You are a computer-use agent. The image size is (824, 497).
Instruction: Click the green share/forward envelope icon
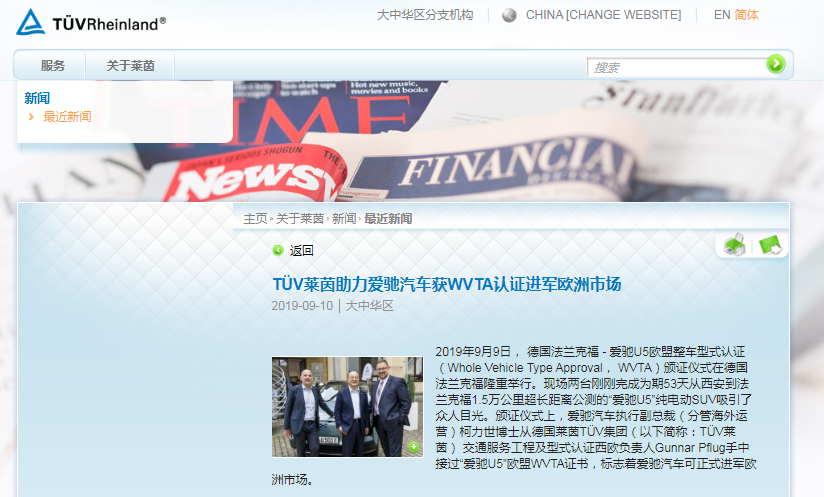(769, 244)
